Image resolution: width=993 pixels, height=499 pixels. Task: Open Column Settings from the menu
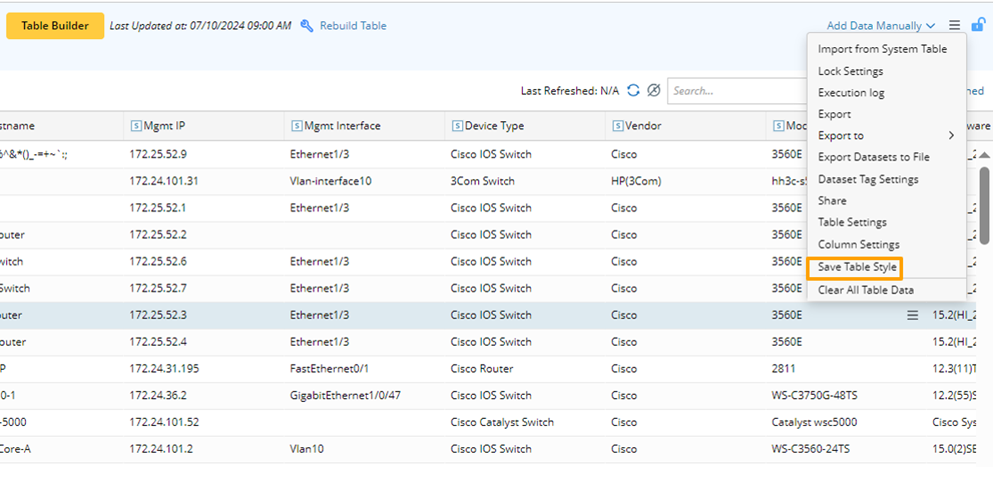pos(858,245)
